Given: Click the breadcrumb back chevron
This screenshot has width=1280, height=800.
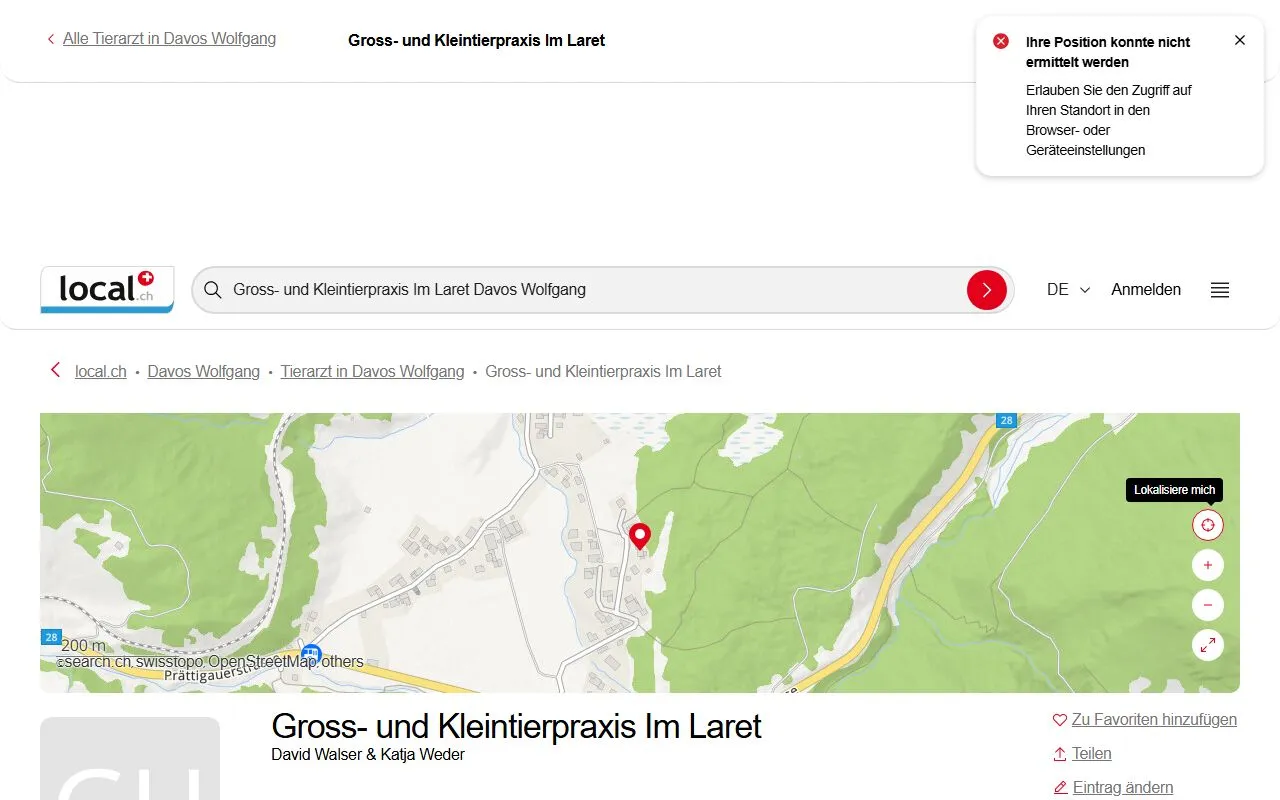Looking at the screenshot, I should [x=55, y=369].
